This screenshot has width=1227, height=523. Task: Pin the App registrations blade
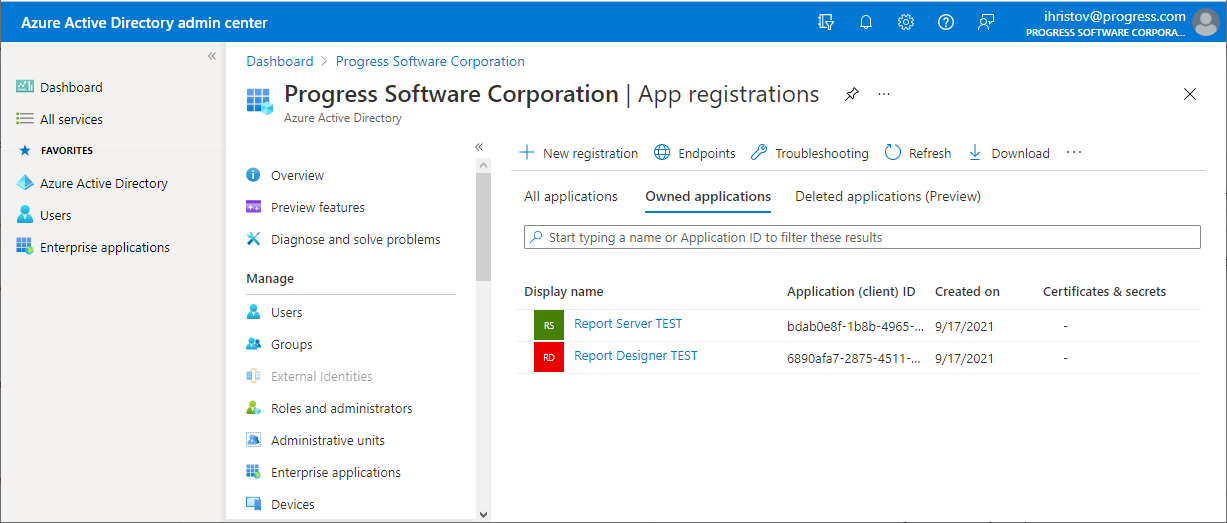pos(852,94)
